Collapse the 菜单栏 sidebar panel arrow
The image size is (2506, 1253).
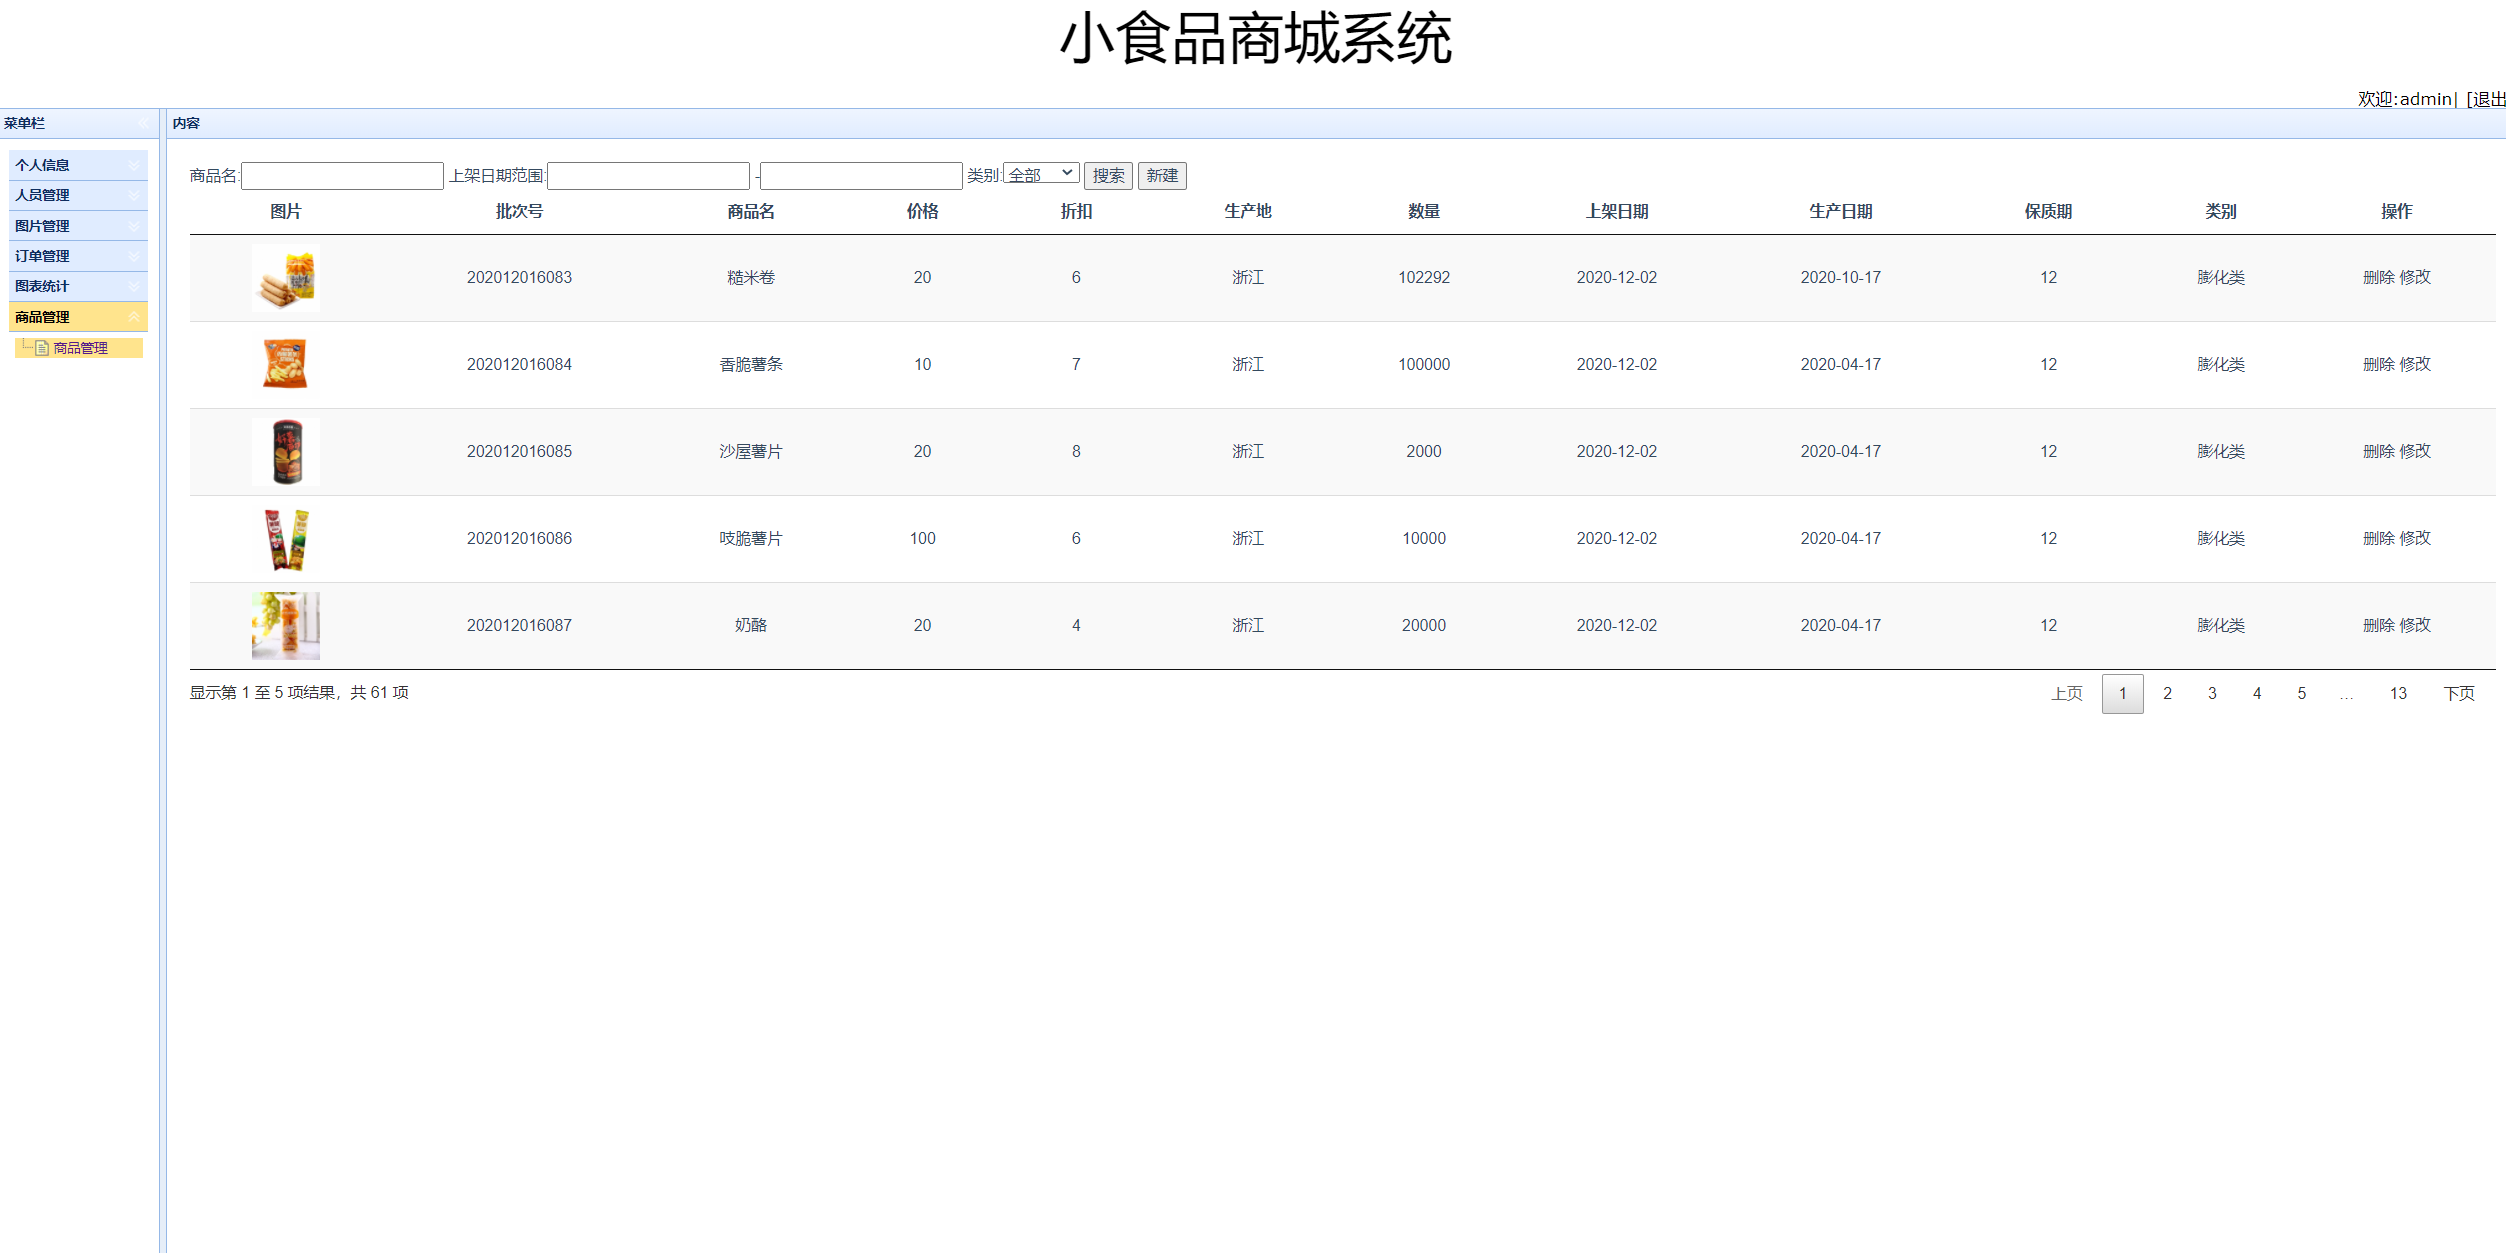click(144, 123)
